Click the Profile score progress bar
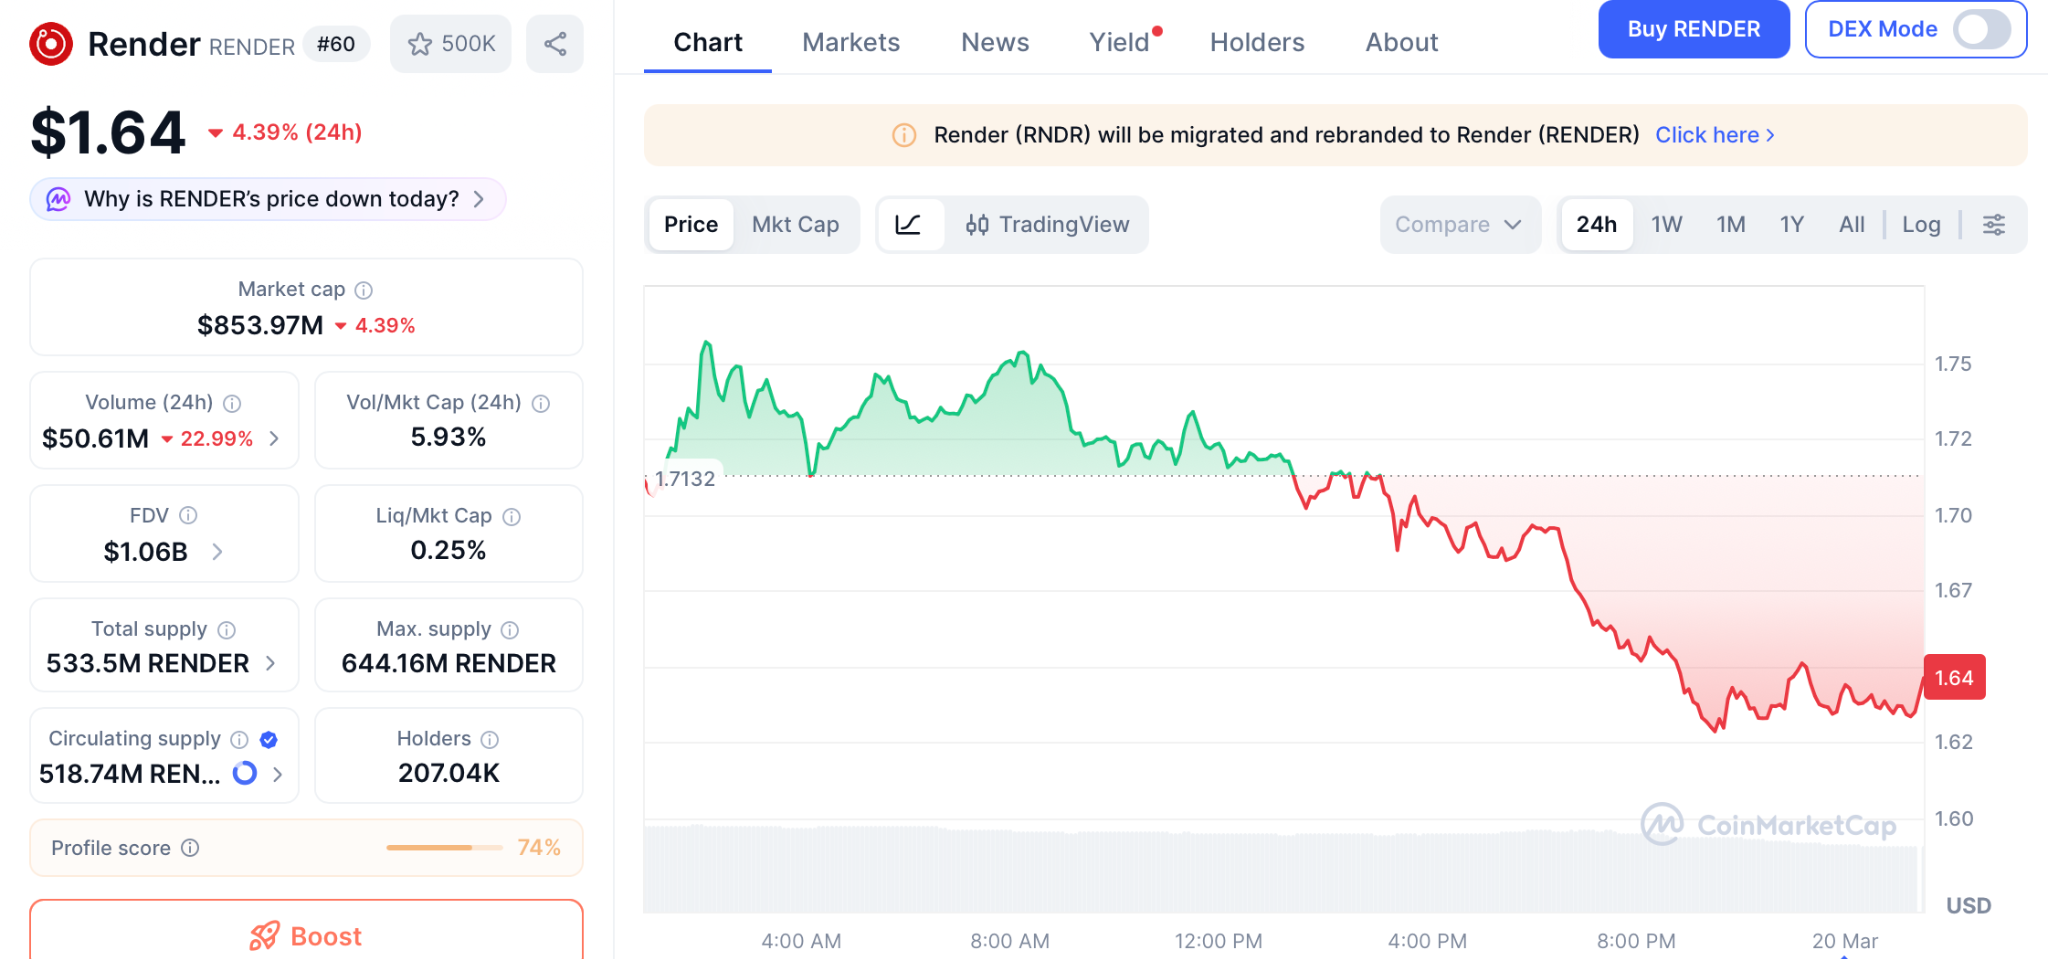 [444, 848]
